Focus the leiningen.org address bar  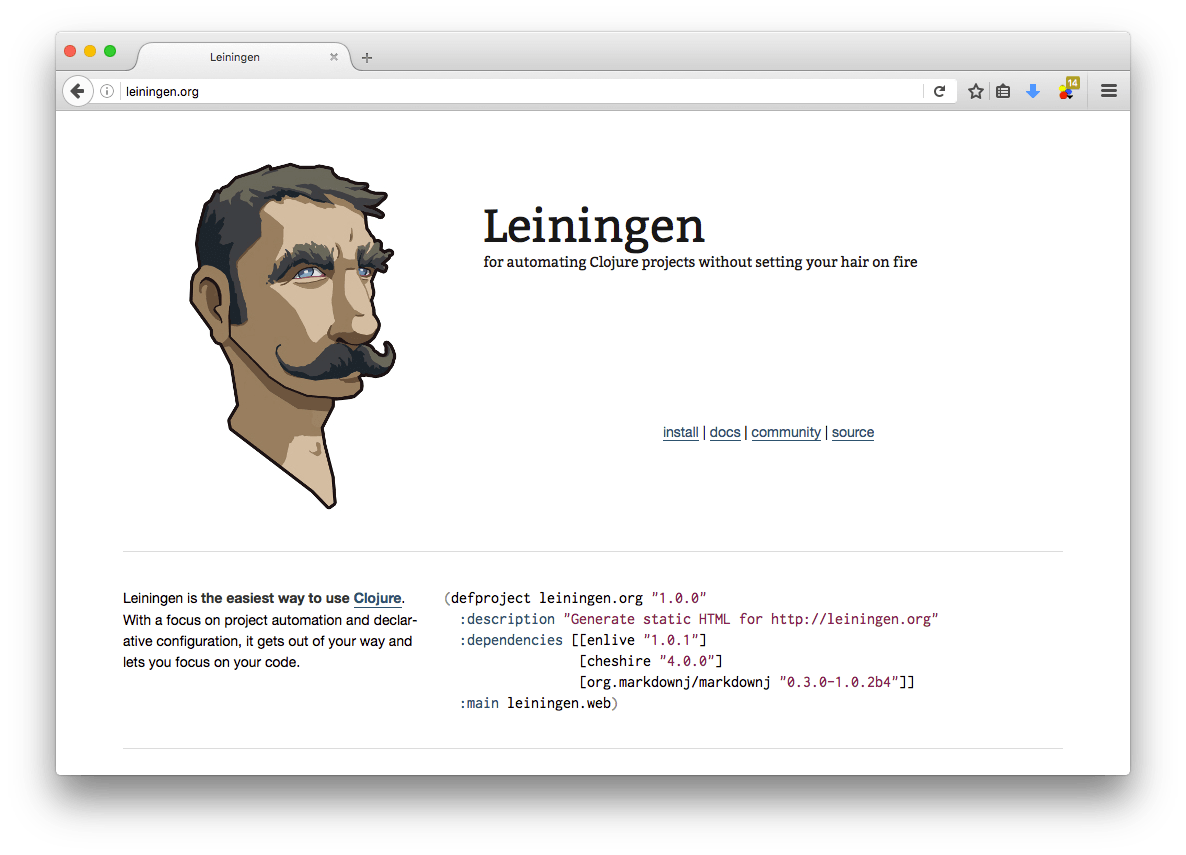[522, 92]
